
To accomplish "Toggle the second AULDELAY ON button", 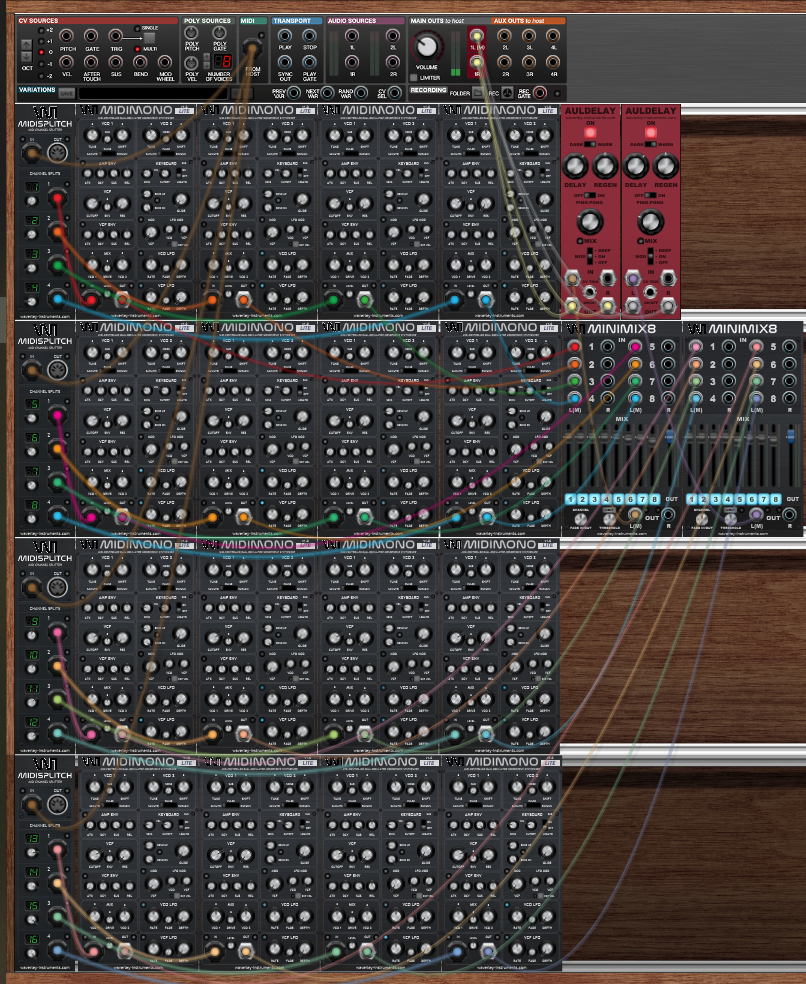I will click(x=651, y=132).
